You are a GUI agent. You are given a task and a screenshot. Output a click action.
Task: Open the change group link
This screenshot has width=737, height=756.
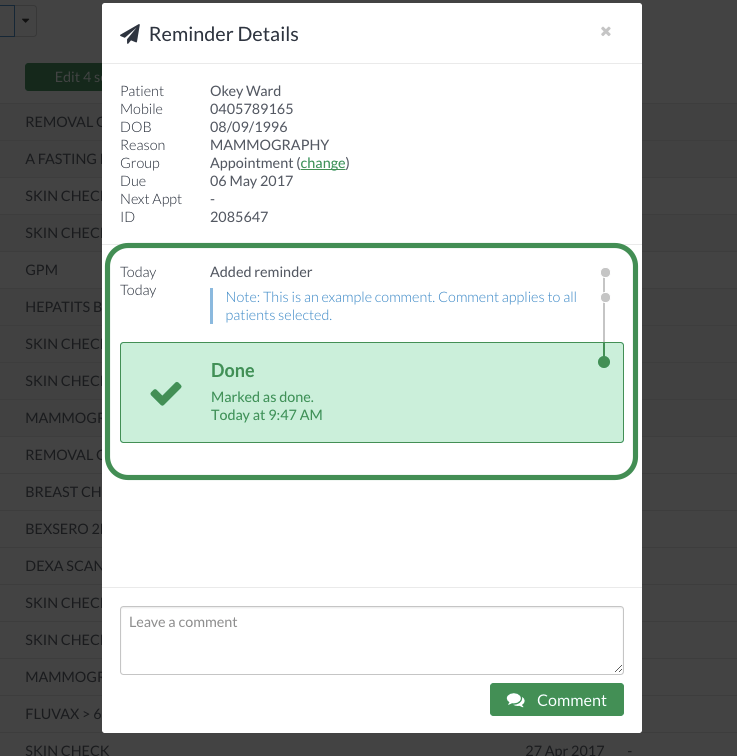pyautogui.click(x=323, y=163)
